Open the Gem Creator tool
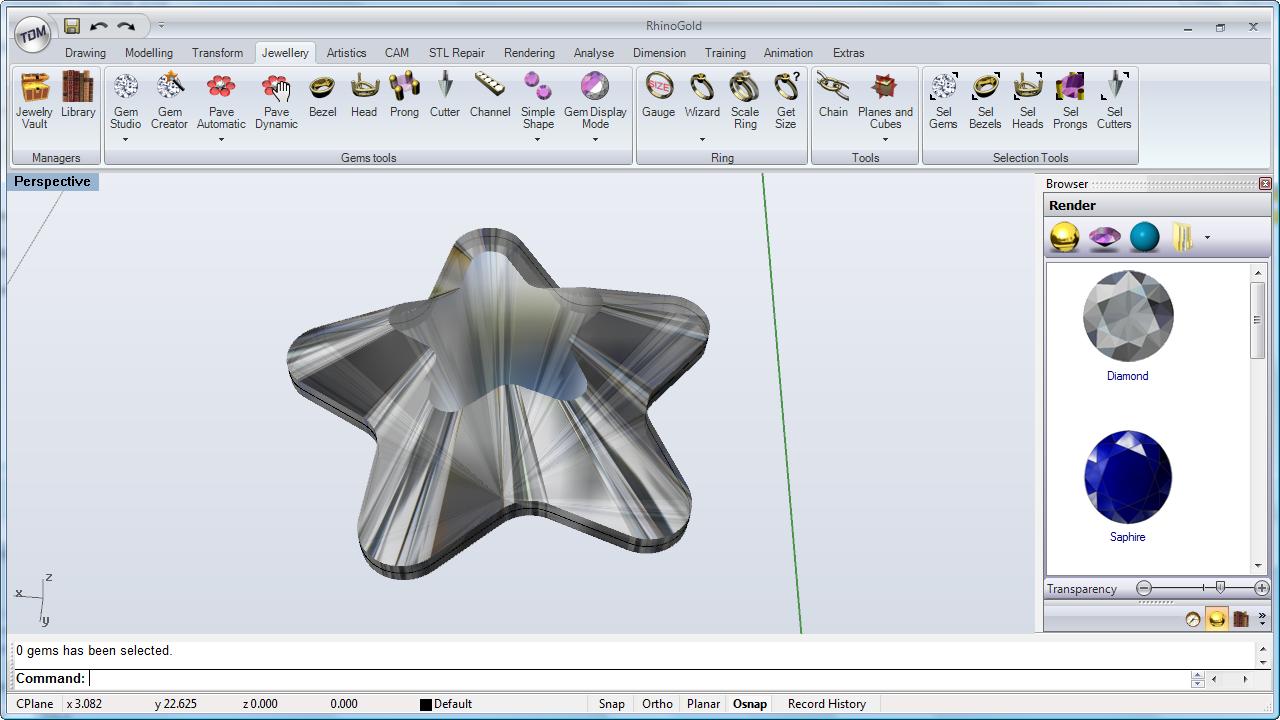Viewport: 1280px width, 720px height. [170, 100]
